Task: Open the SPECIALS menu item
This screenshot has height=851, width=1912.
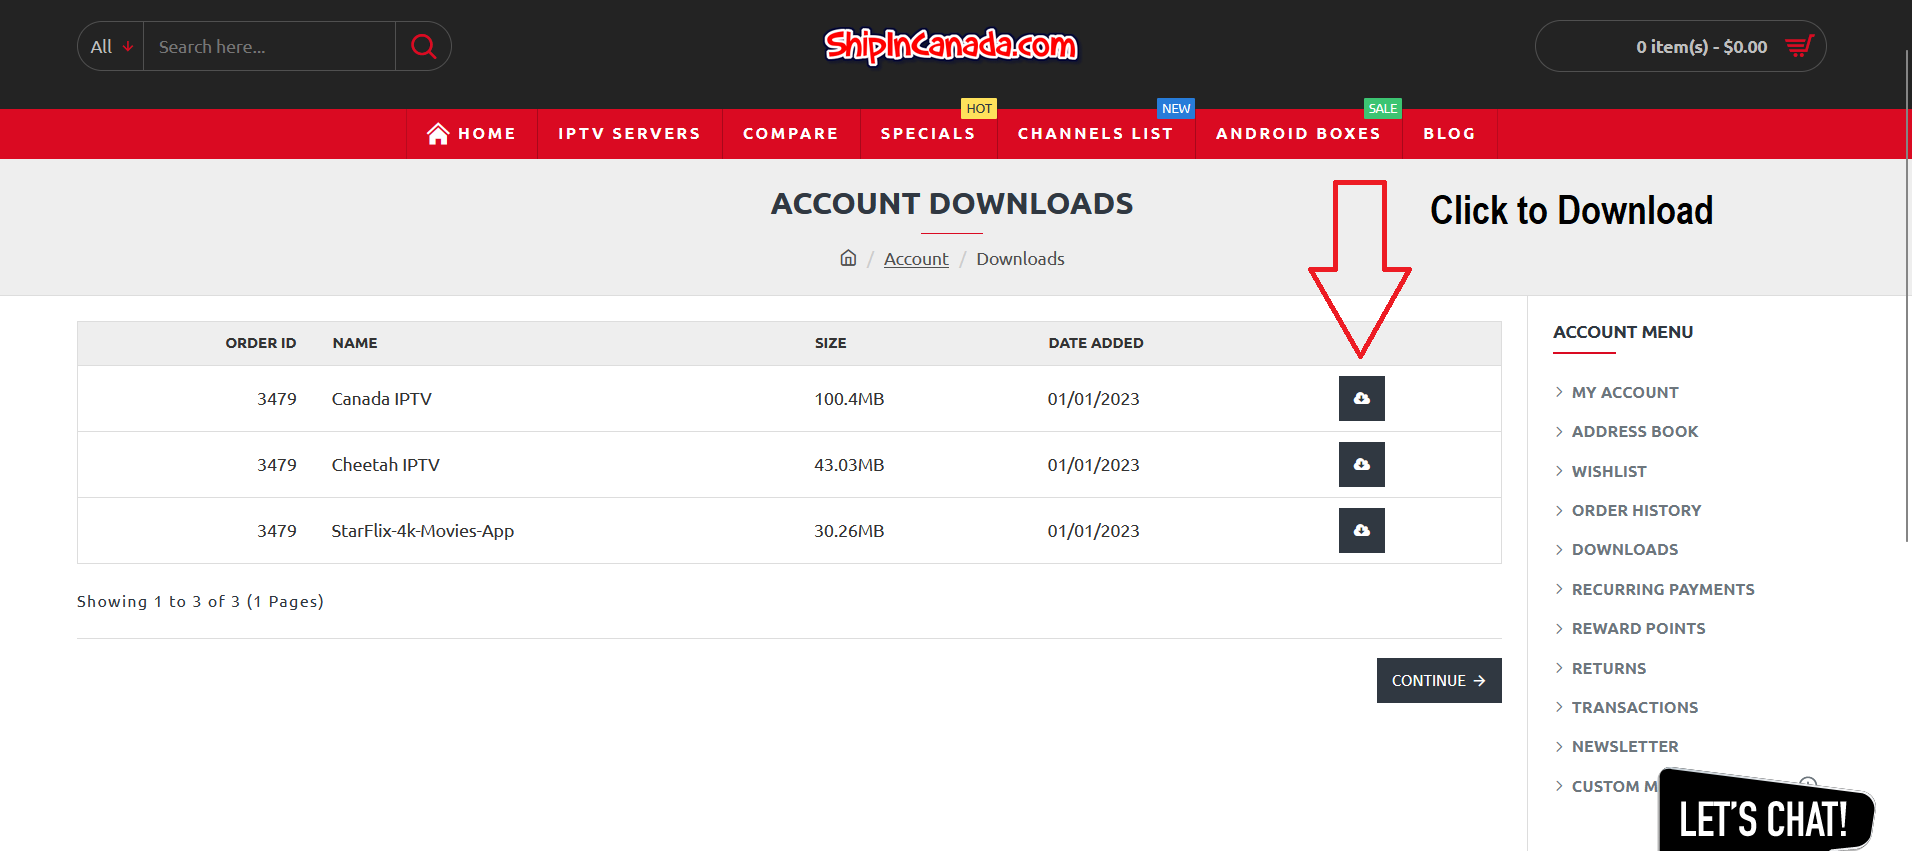Action: click(928, 134)
